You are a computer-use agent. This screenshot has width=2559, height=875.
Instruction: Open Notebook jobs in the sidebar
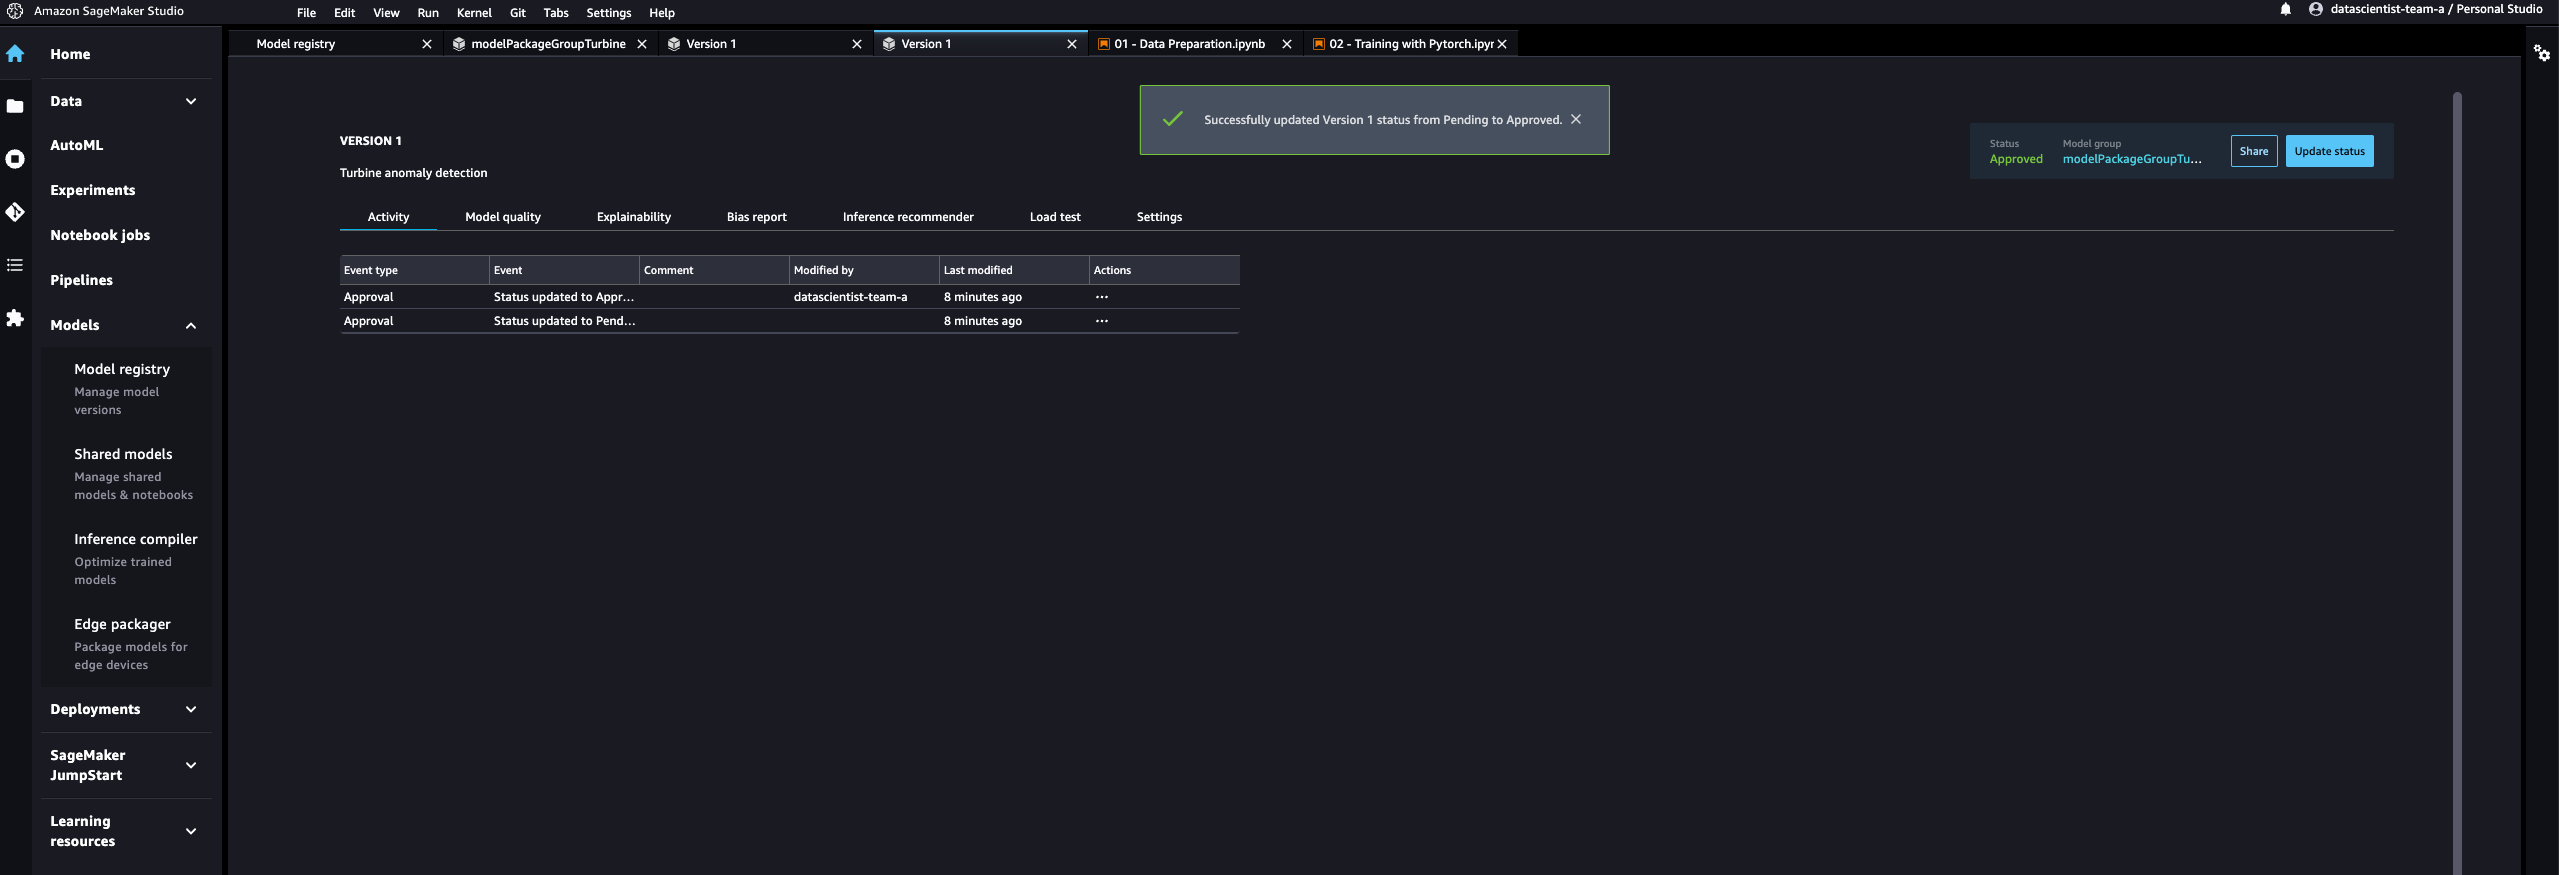(100, 235)
